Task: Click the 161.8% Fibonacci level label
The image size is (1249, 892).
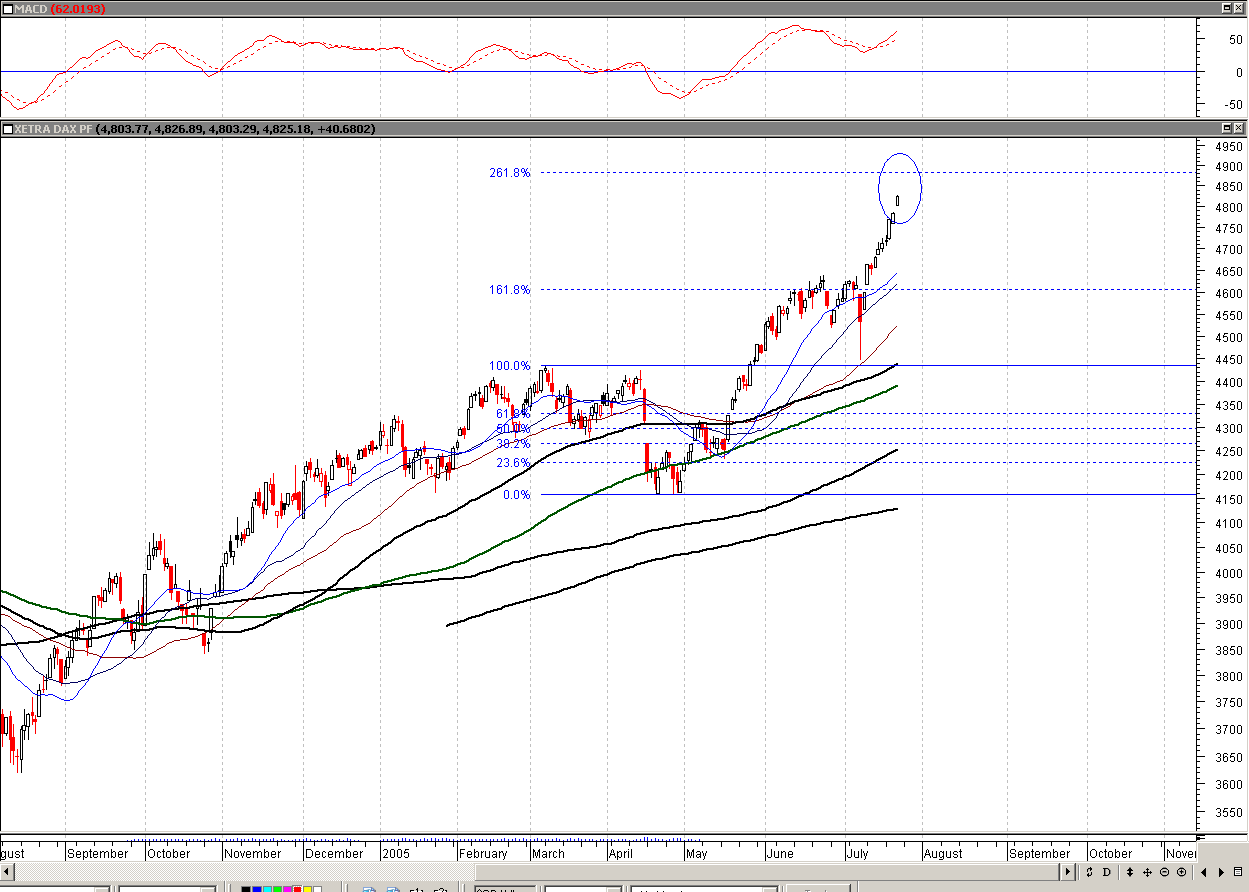Action: tap(510, 290)
